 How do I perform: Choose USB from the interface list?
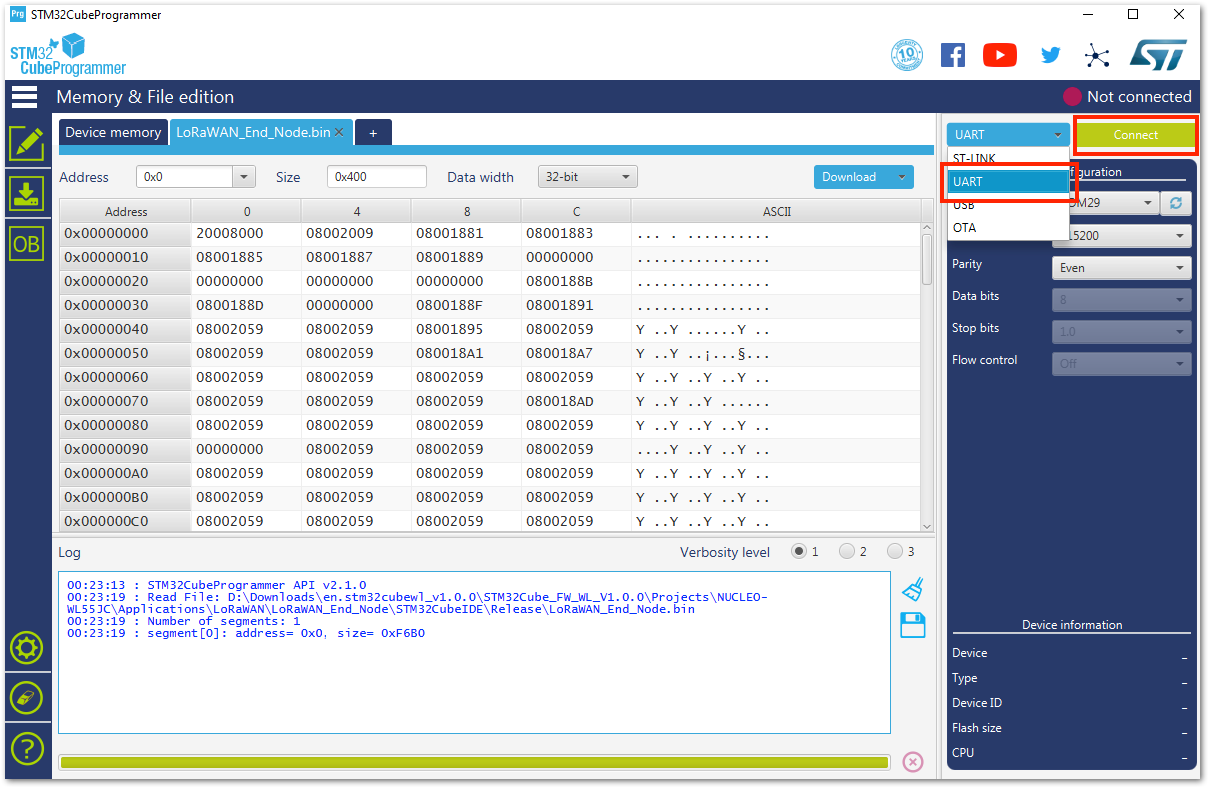click(x=1008, y=205)
